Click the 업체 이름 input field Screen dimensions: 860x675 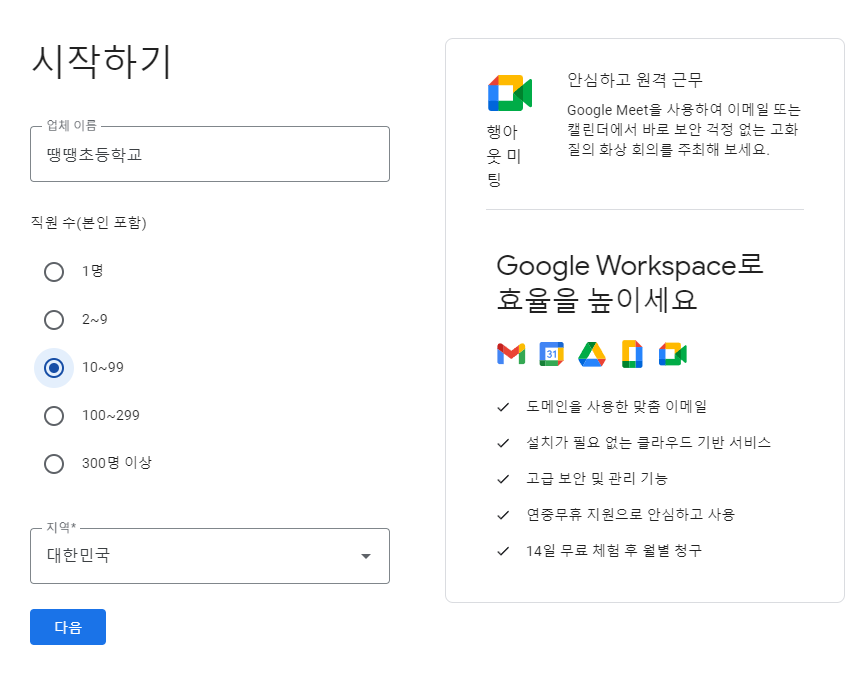point(210,154)
